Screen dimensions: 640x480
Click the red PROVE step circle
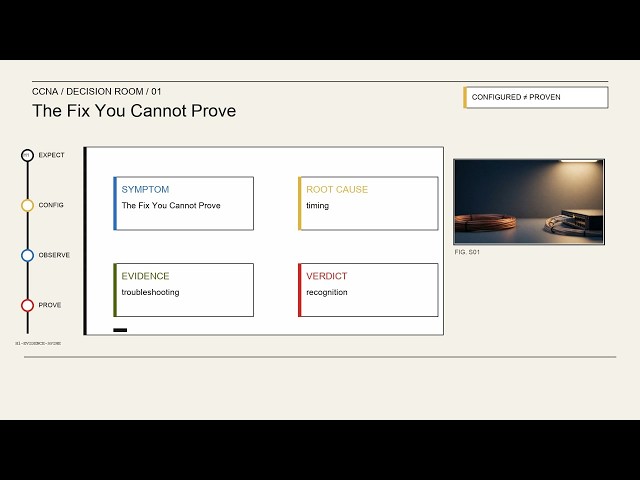click(27, 305)
